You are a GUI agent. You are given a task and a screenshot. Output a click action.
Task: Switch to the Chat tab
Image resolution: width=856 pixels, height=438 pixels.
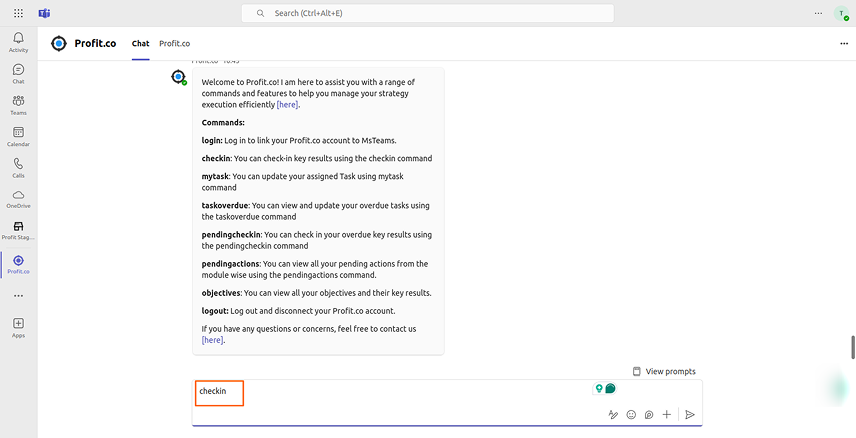coord(140,44)
